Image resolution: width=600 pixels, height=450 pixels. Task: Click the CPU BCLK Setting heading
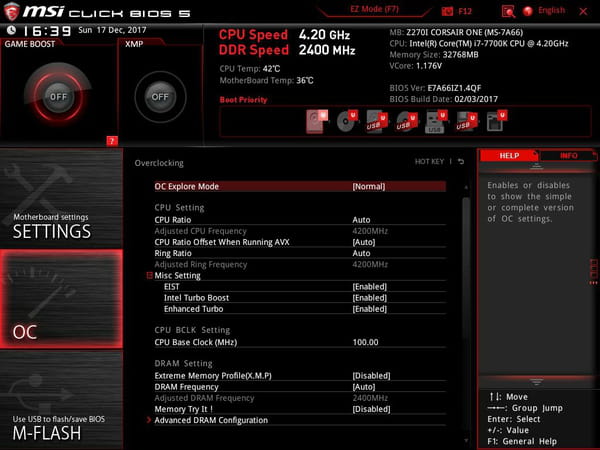click(192, 330)
